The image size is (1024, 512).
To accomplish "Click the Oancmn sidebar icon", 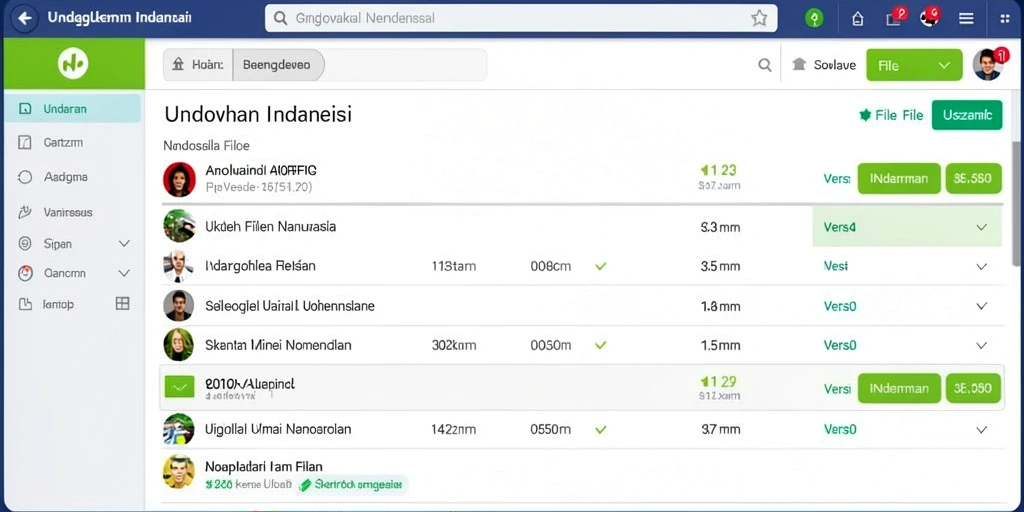I will tap(25, 273).
